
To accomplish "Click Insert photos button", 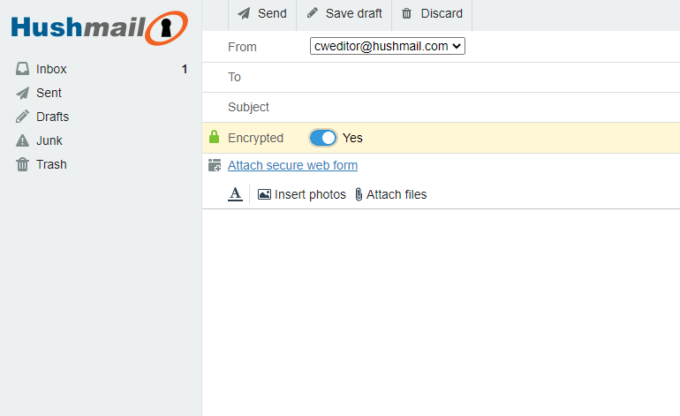I will click(x=302, y=194).
